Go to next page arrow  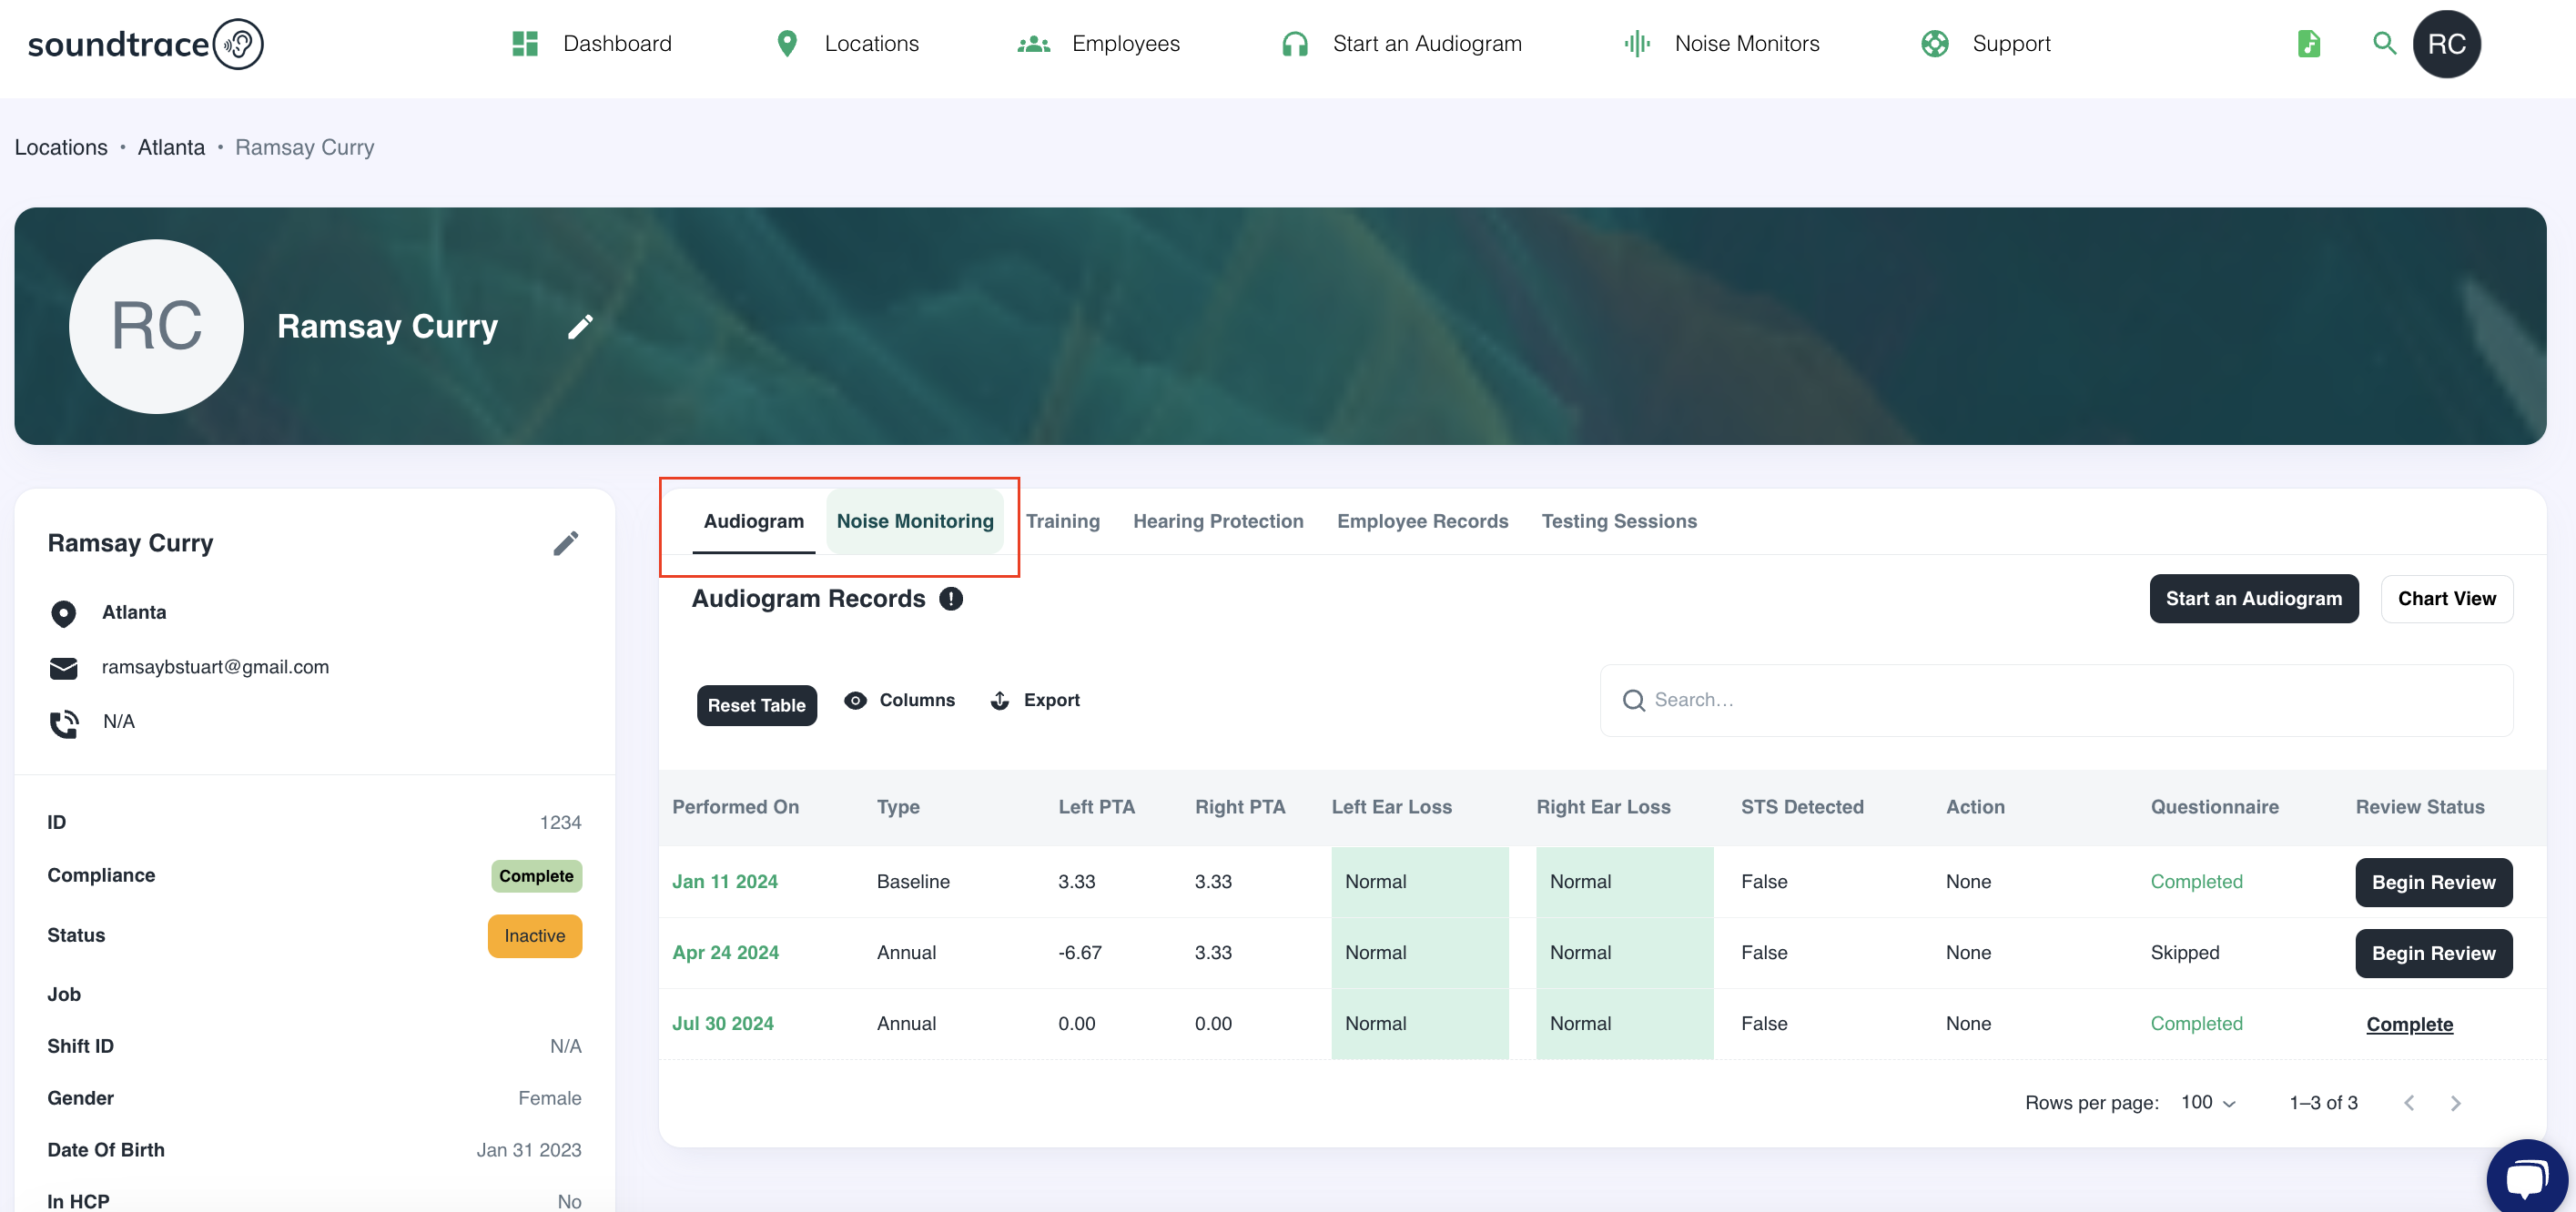click(x=2455, y=1103)
